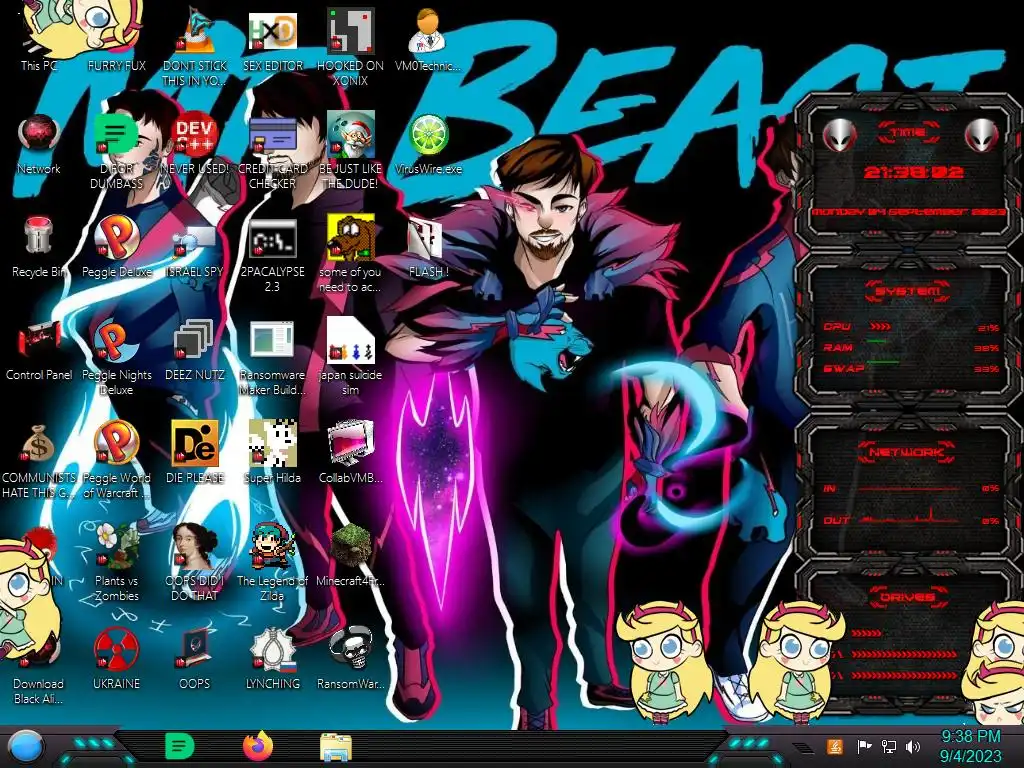Click the right alien head emblem in widget
1024x768 pixels.
pos(981,136)
